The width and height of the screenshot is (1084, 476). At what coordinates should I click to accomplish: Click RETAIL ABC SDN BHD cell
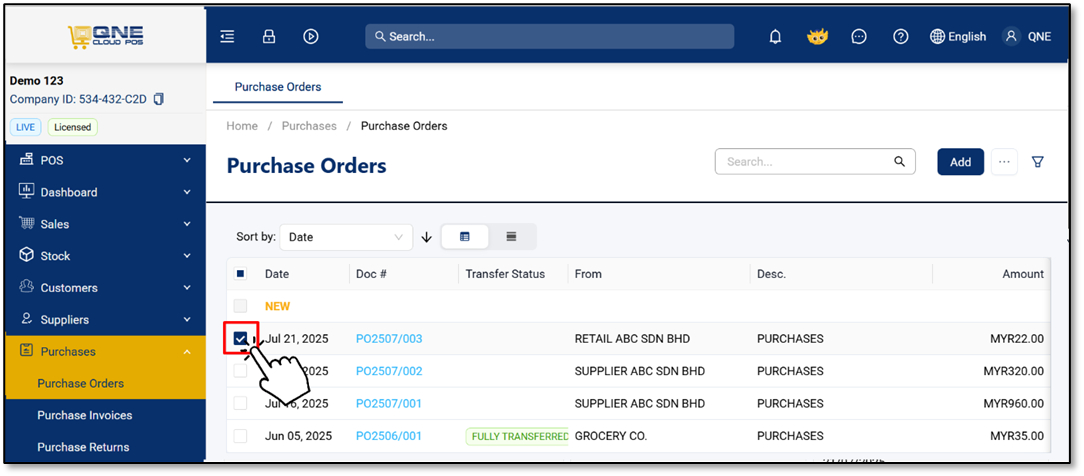point(632,339)
